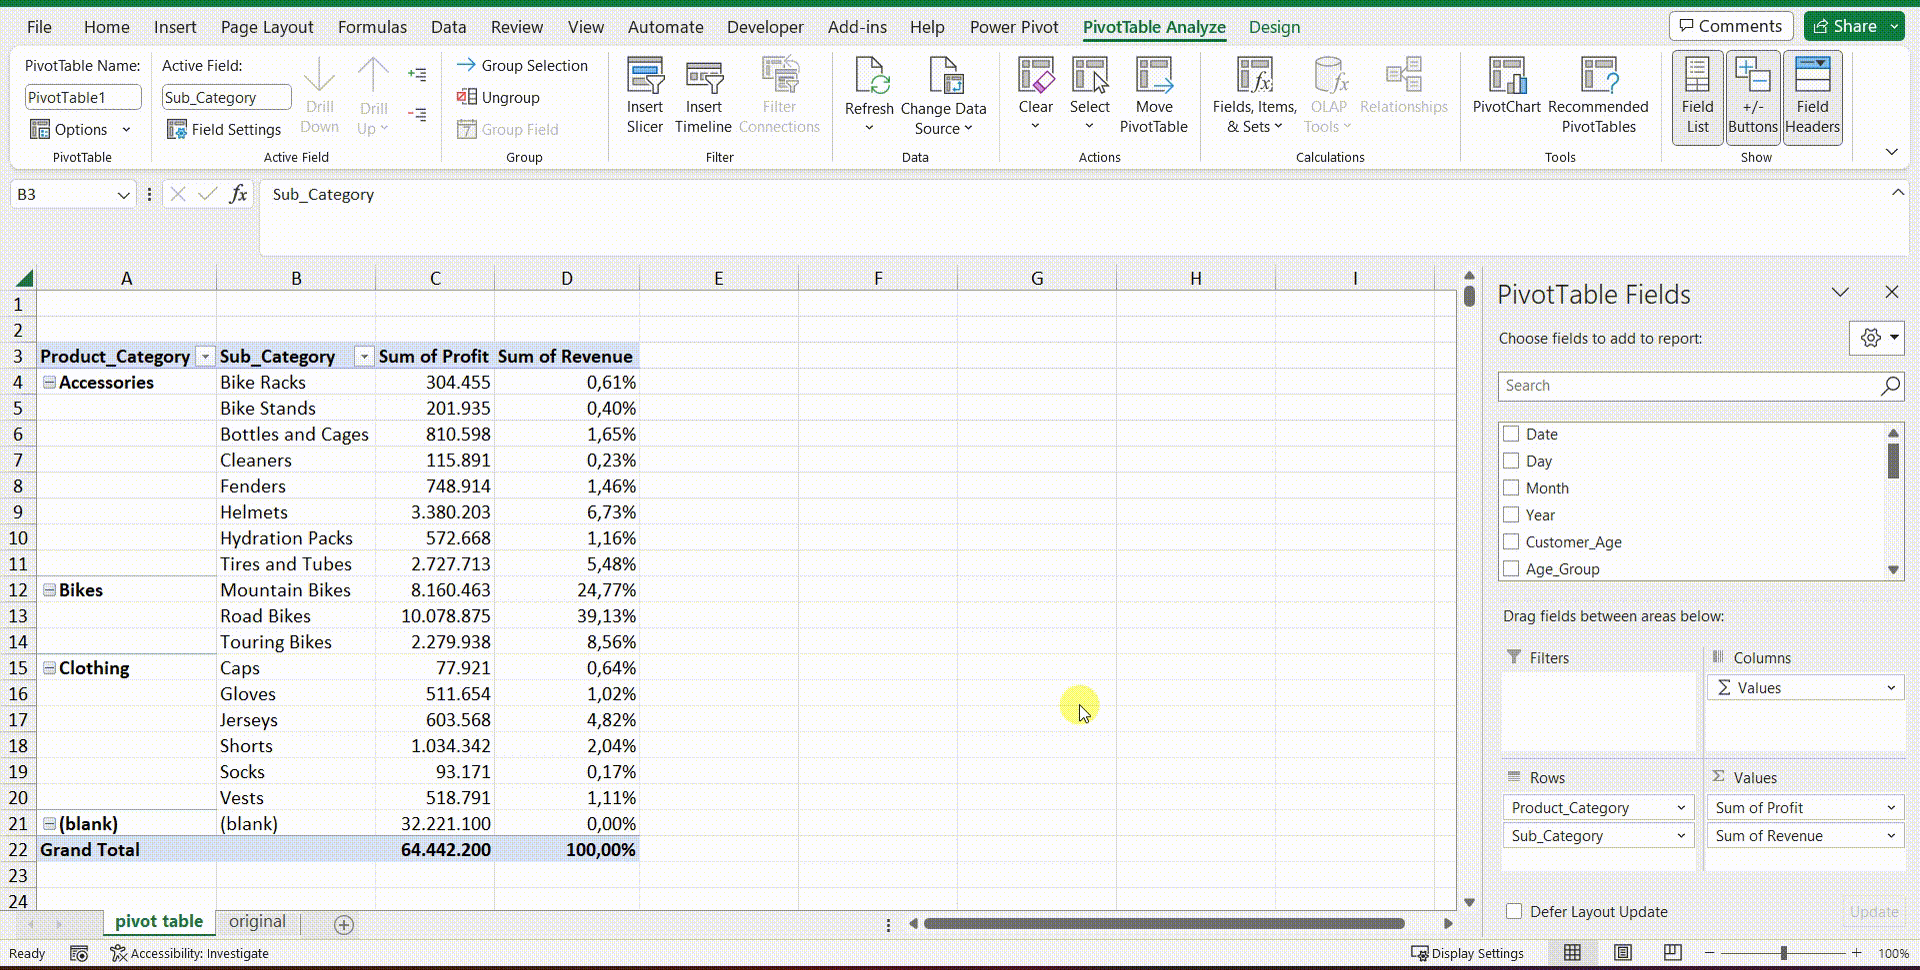Check the Age_Group field checkbox
Screen dimensions: 1920x970
1511,569
